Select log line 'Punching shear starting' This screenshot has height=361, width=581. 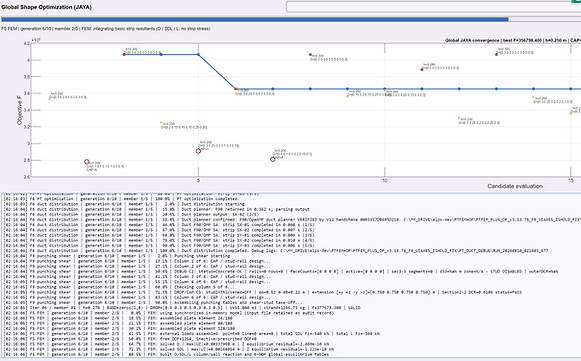coord(118,256)
